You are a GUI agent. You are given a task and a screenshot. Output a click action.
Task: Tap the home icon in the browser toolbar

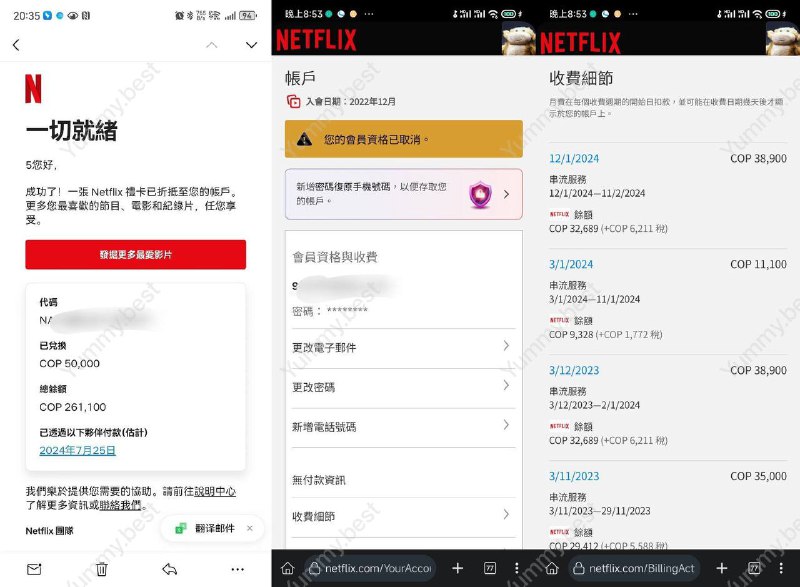tap(286, 568)
